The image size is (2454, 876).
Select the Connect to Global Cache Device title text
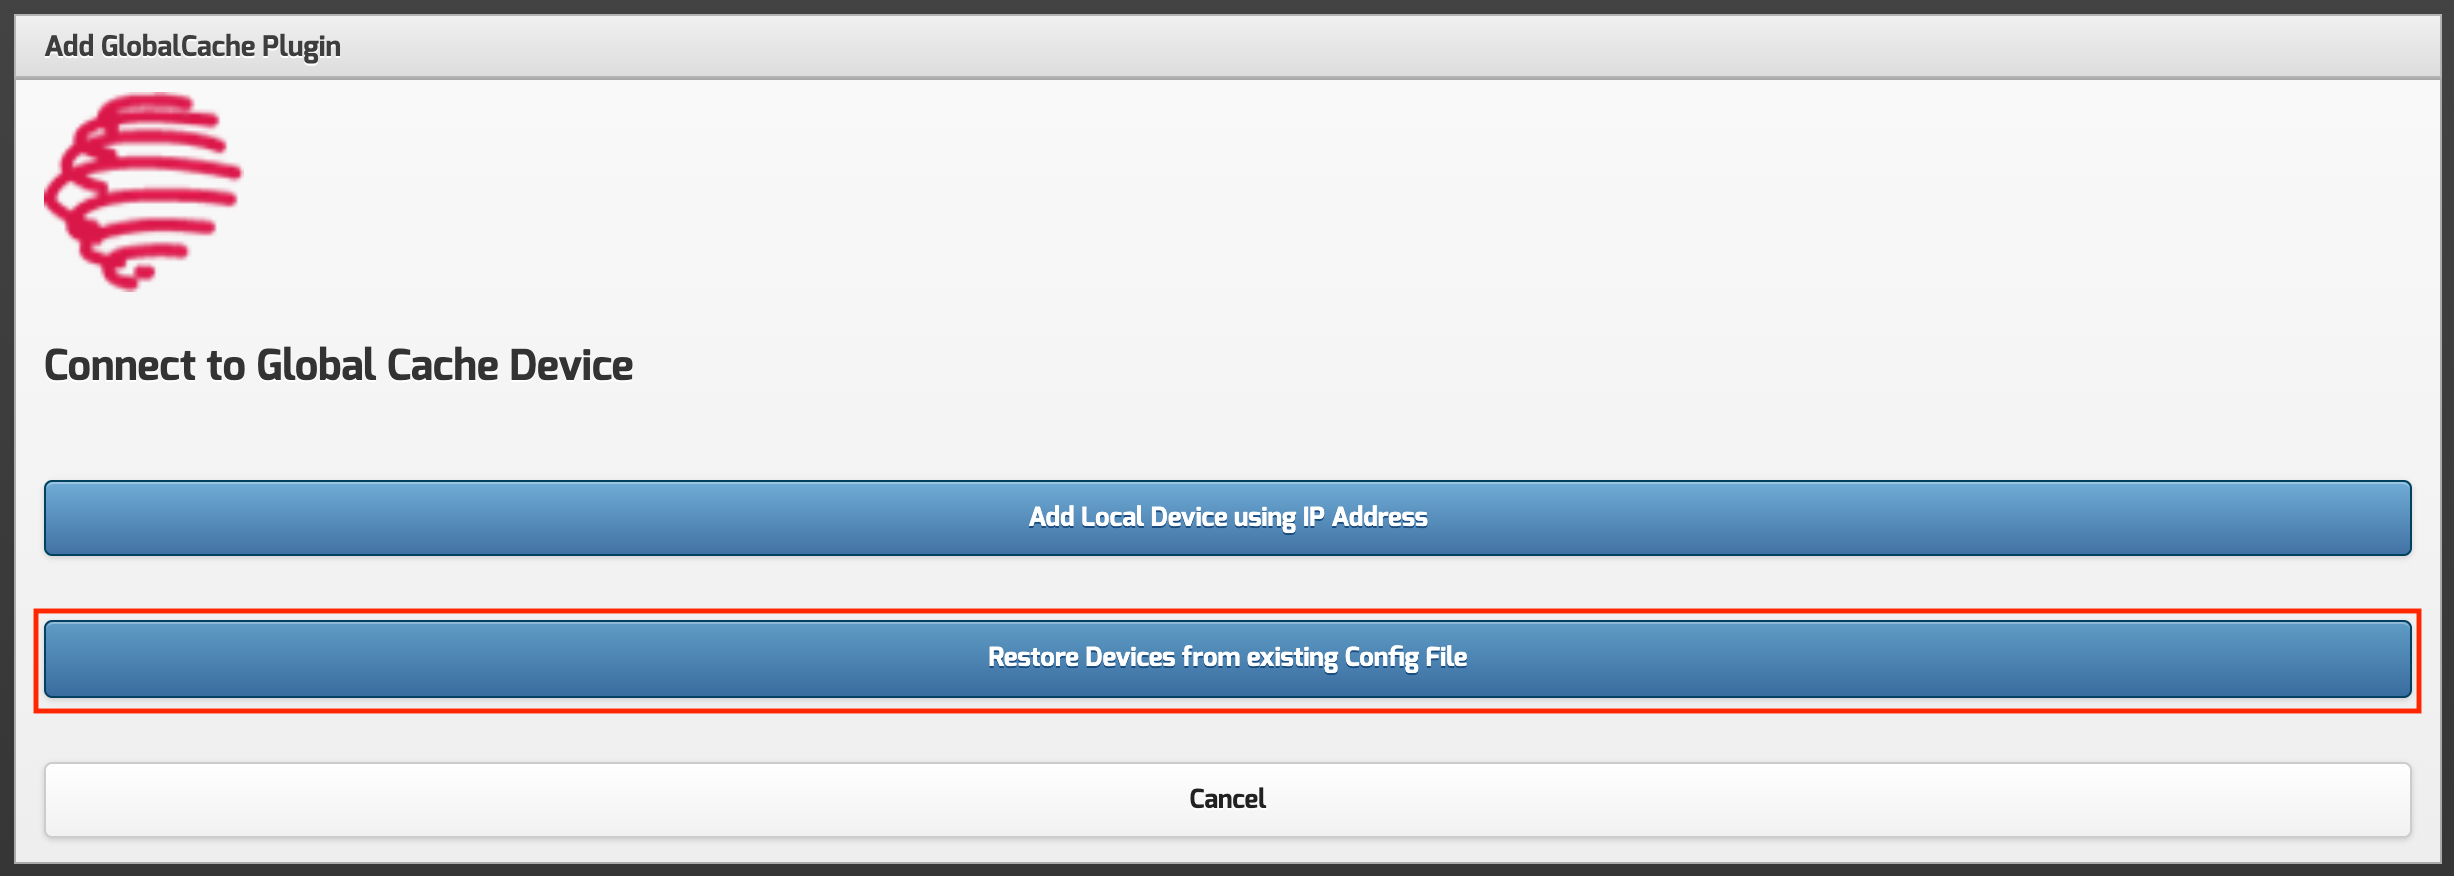(x=338, y=365)
